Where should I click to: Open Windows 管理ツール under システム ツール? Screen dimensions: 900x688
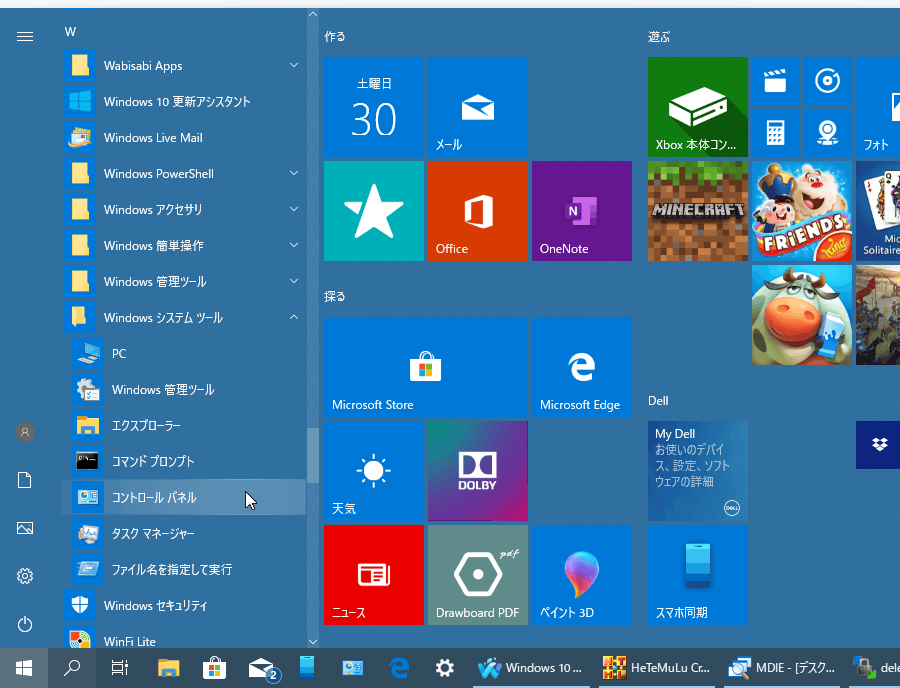pyautogui.click(x=183, y=390)
